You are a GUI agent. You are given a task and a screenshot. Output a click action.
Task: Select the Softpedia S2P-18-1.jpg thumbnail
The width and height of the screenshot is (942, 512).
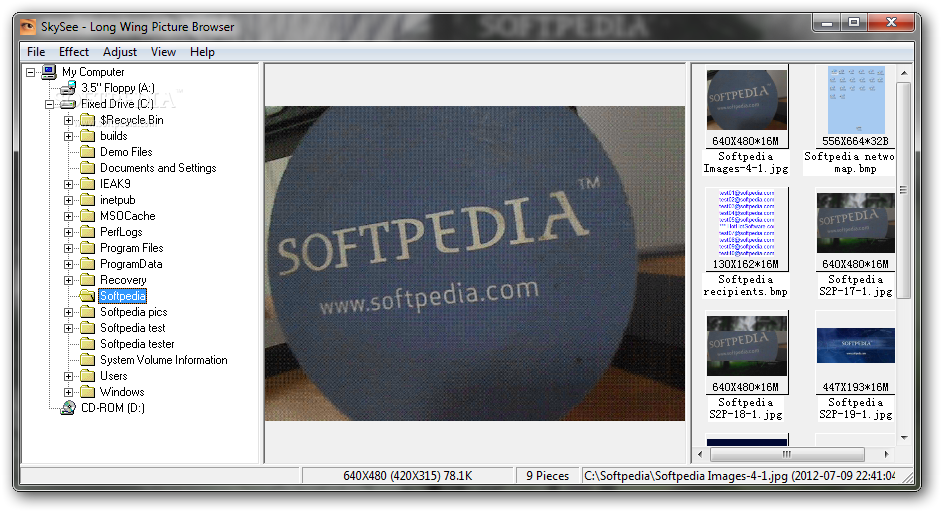point(746,346)
